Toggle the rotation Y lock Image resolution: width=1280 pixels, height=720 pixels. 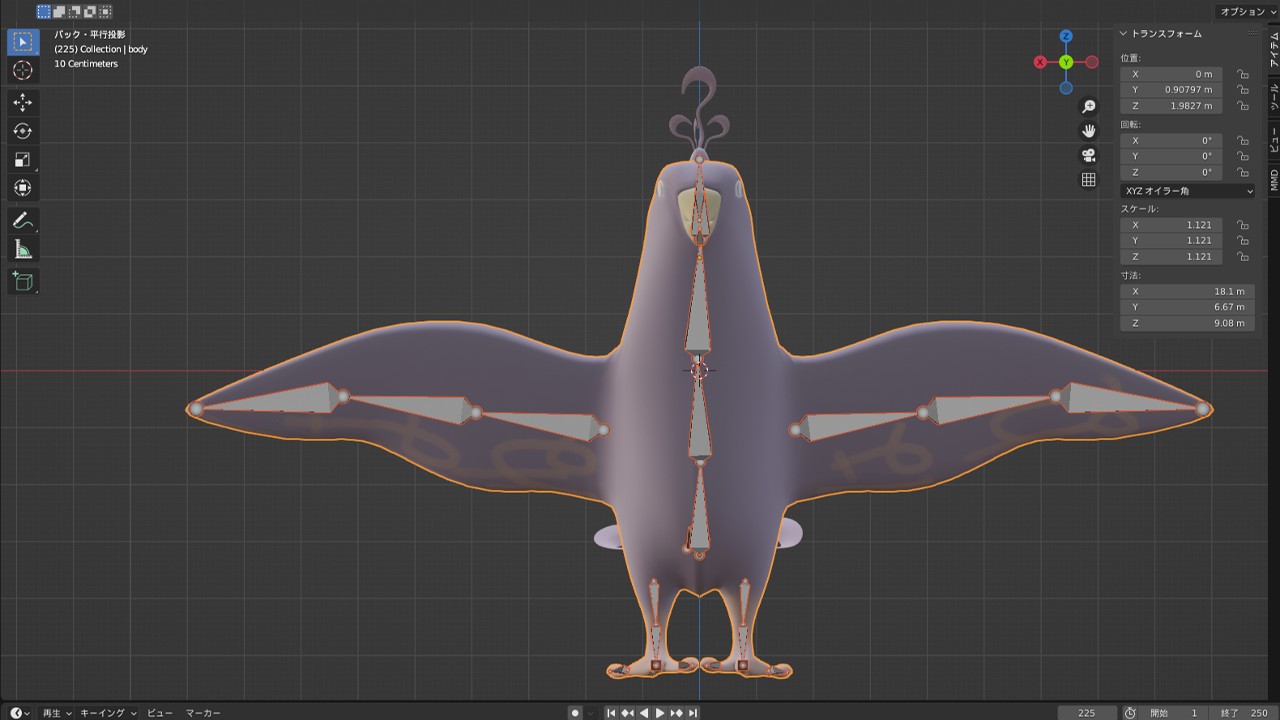[1242, 157]
